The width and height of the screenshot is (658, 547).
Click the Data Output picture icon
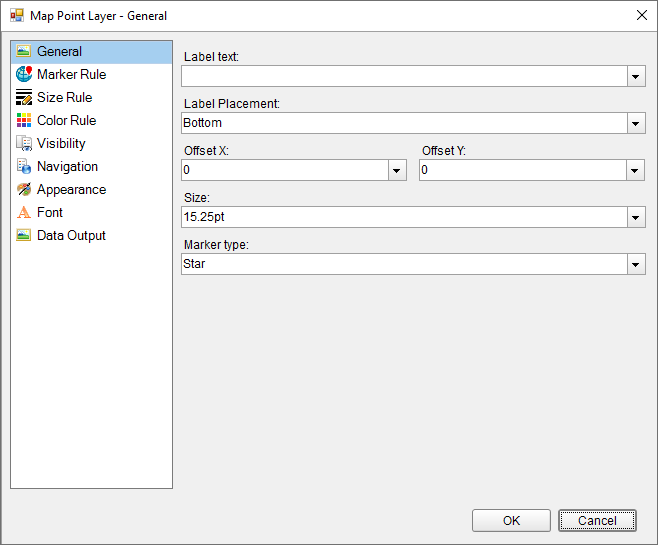[24, 236]
